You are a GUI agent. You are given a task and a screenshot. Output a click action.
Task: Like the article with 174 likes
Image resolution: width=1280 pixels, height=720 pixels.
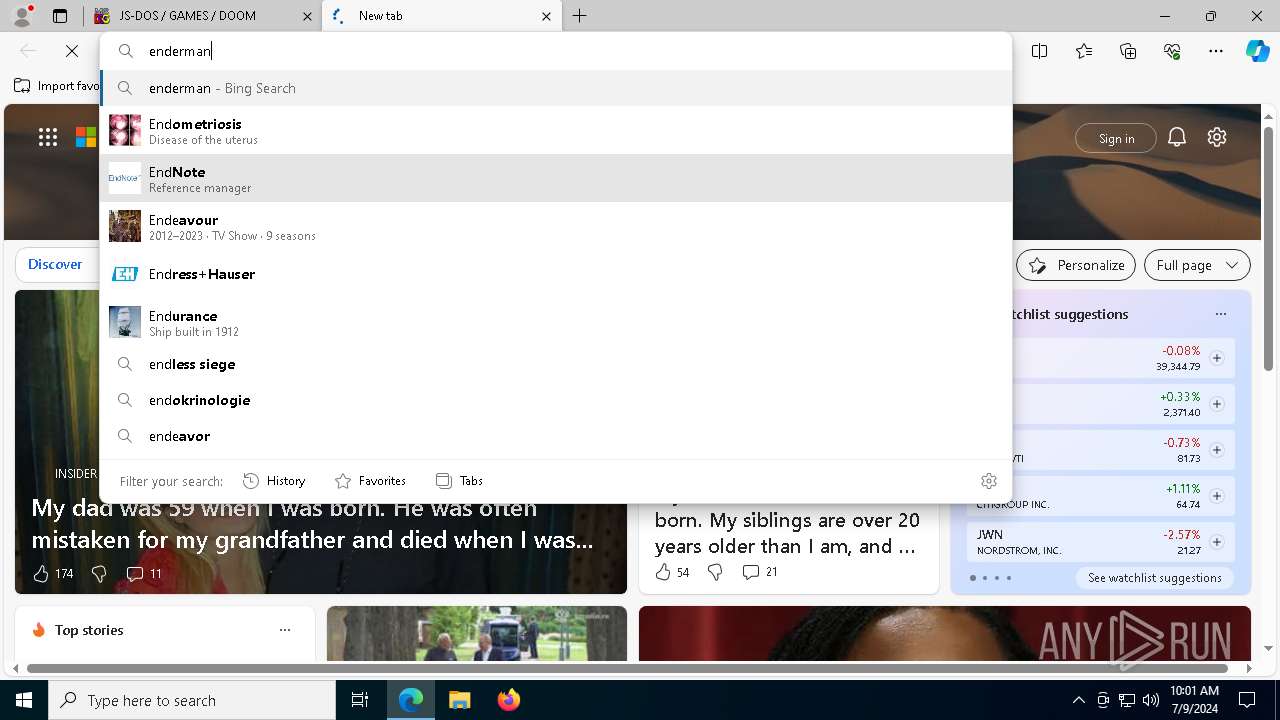53,574
